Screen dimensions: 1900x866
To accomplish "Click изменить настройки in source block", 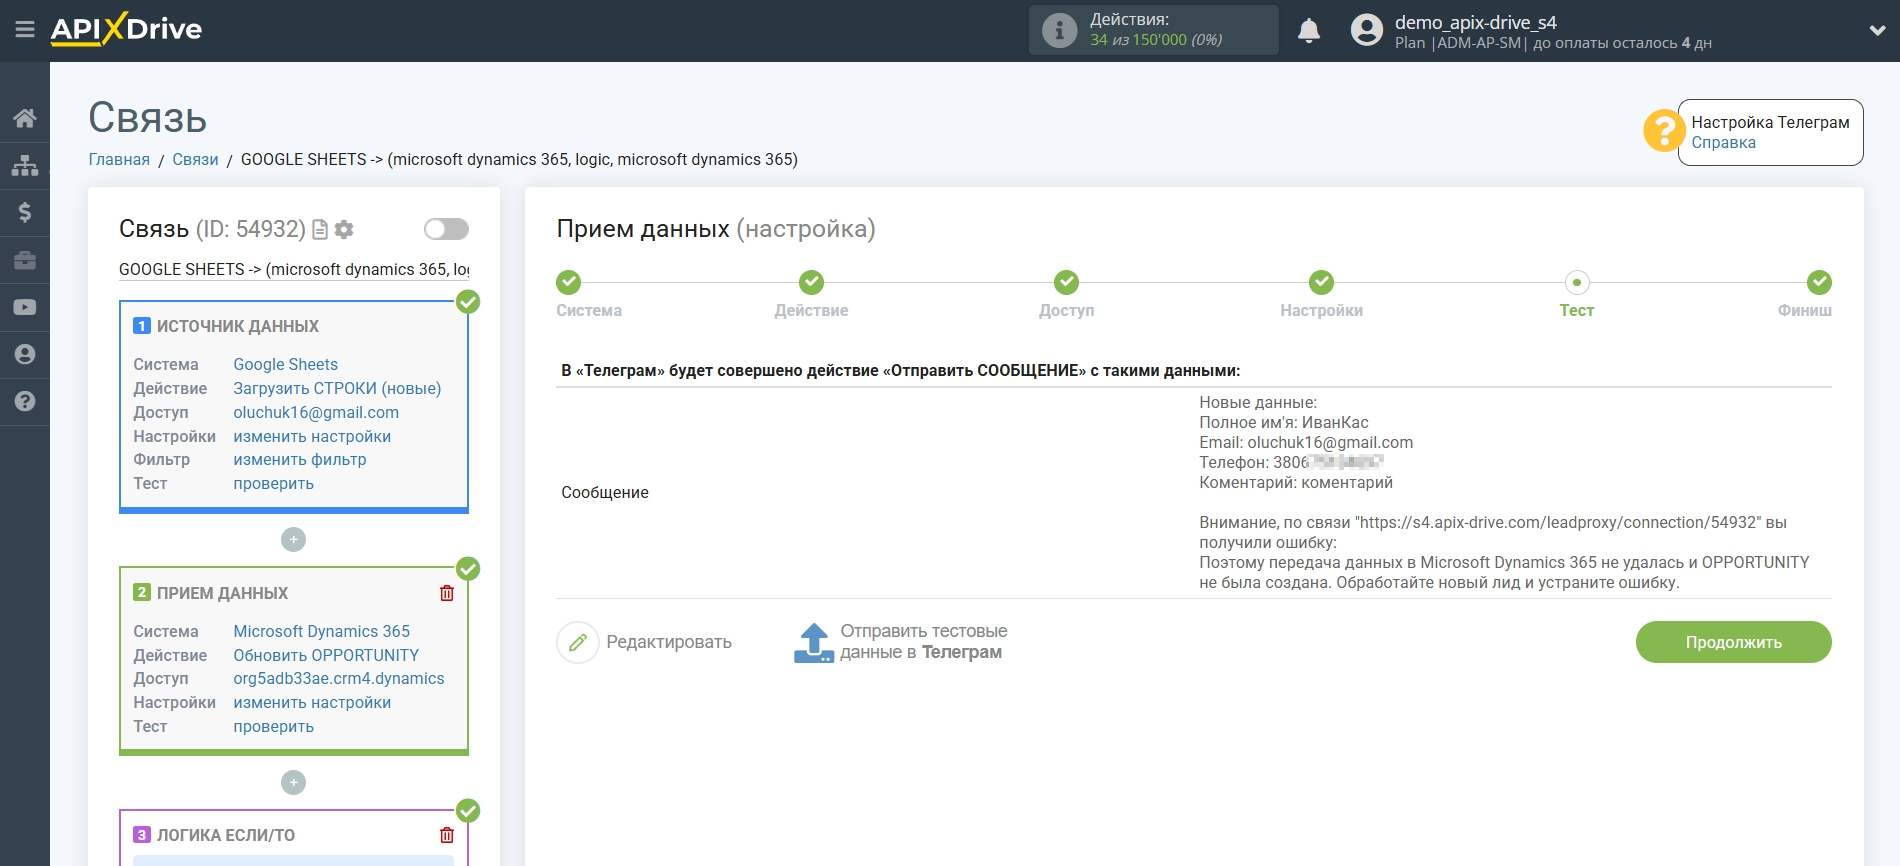I will [x=312, y=436].
